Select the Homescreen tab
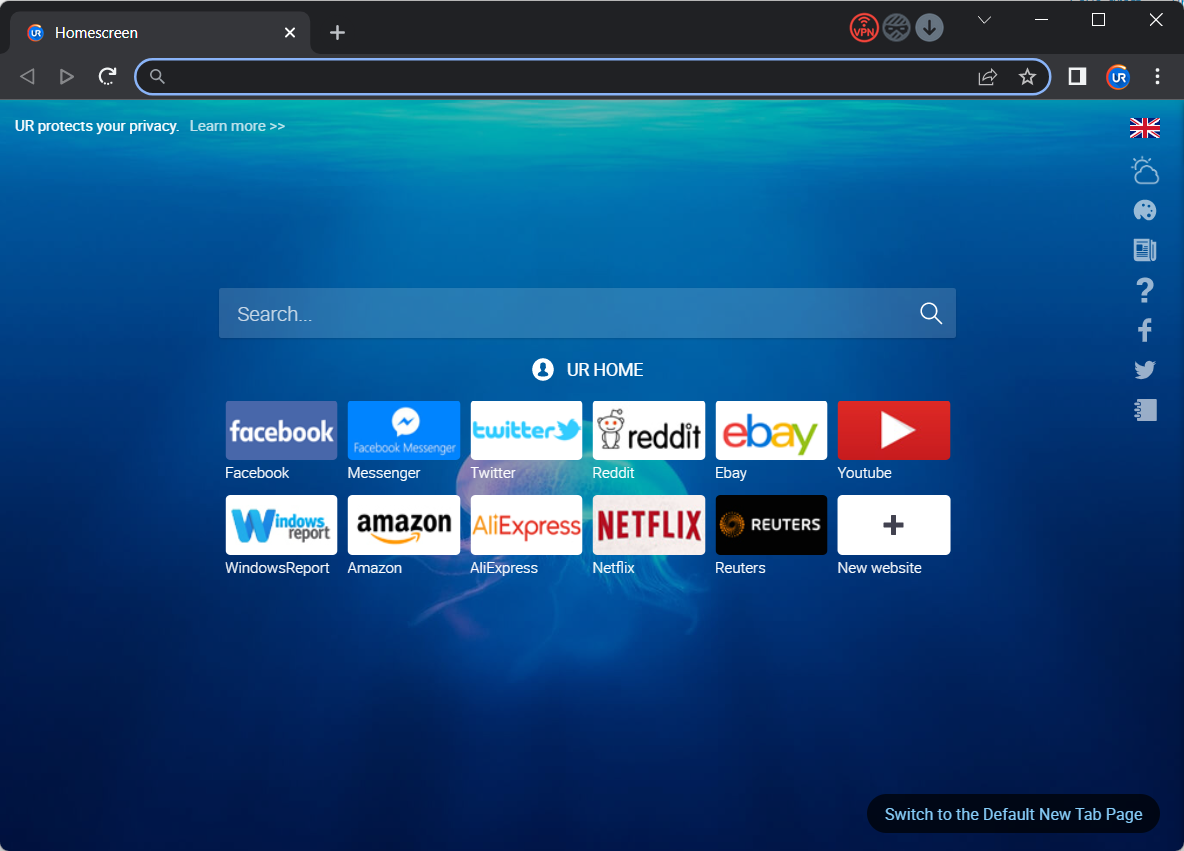 tap(160, 32)
